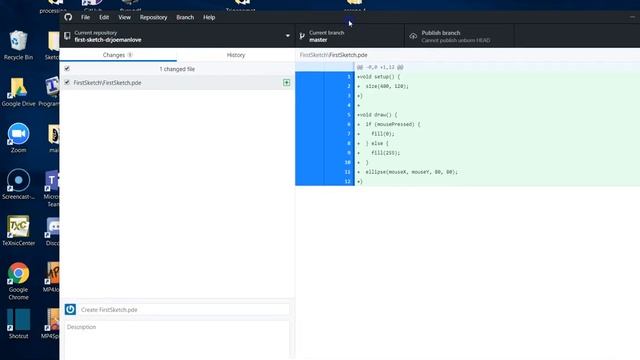Open Discord desktop shortcut
This screenshot has width=640, height=360.
pyautogui.click(x=53, y=231)
